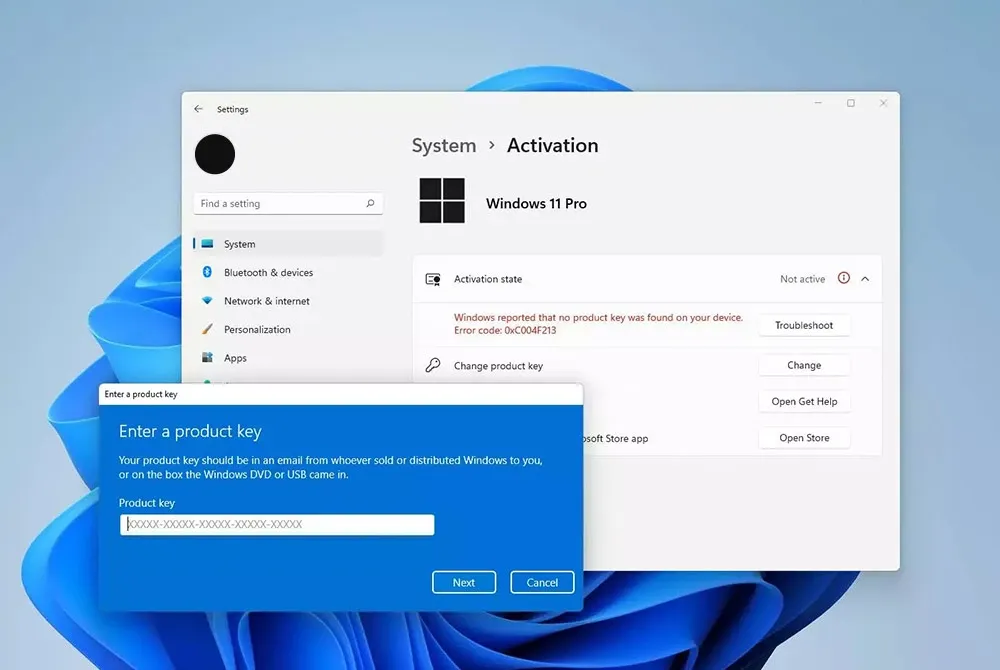Viewport: 1000px width, 670px height.
Task: Click the Enter a product key dialog title bar
Action: pos(341,394)
